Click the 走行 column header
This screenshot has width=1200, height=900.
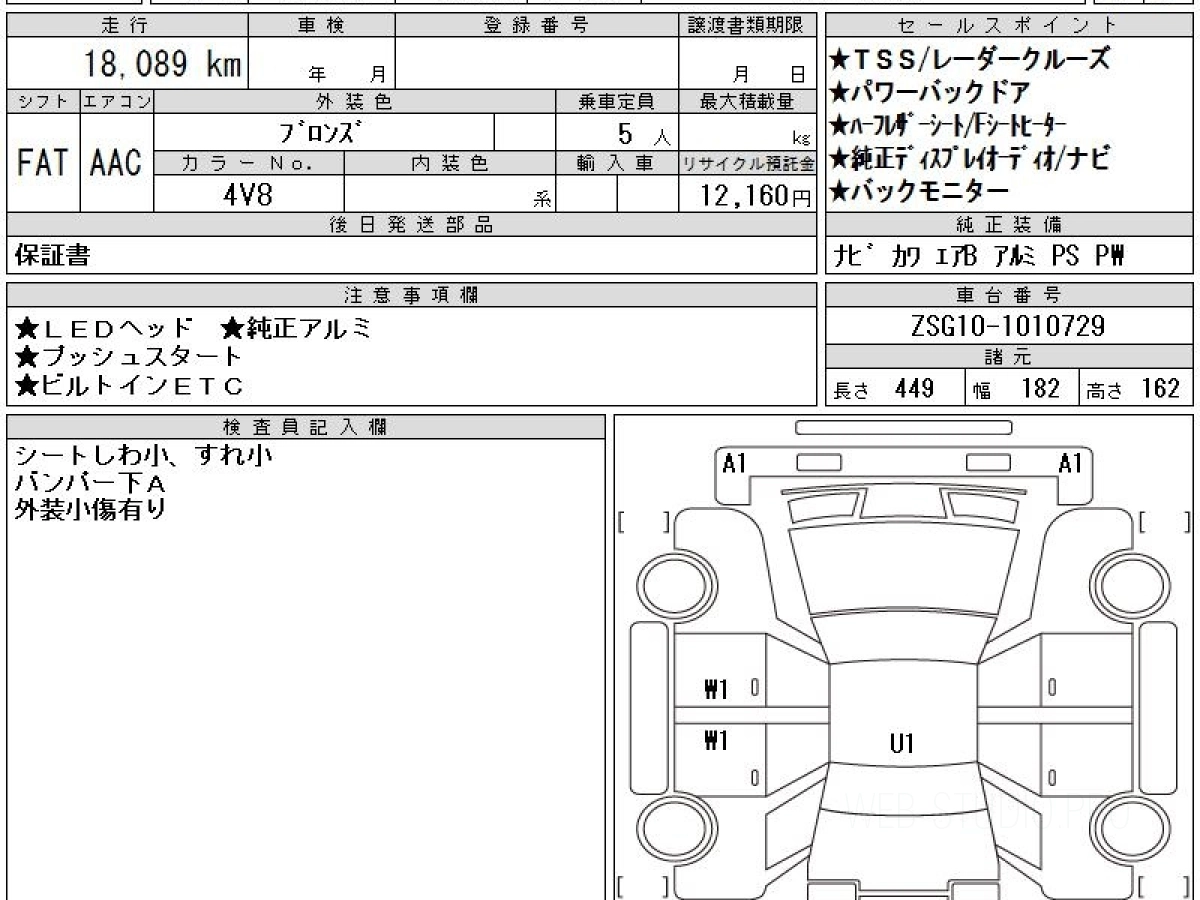coord(126,26)
